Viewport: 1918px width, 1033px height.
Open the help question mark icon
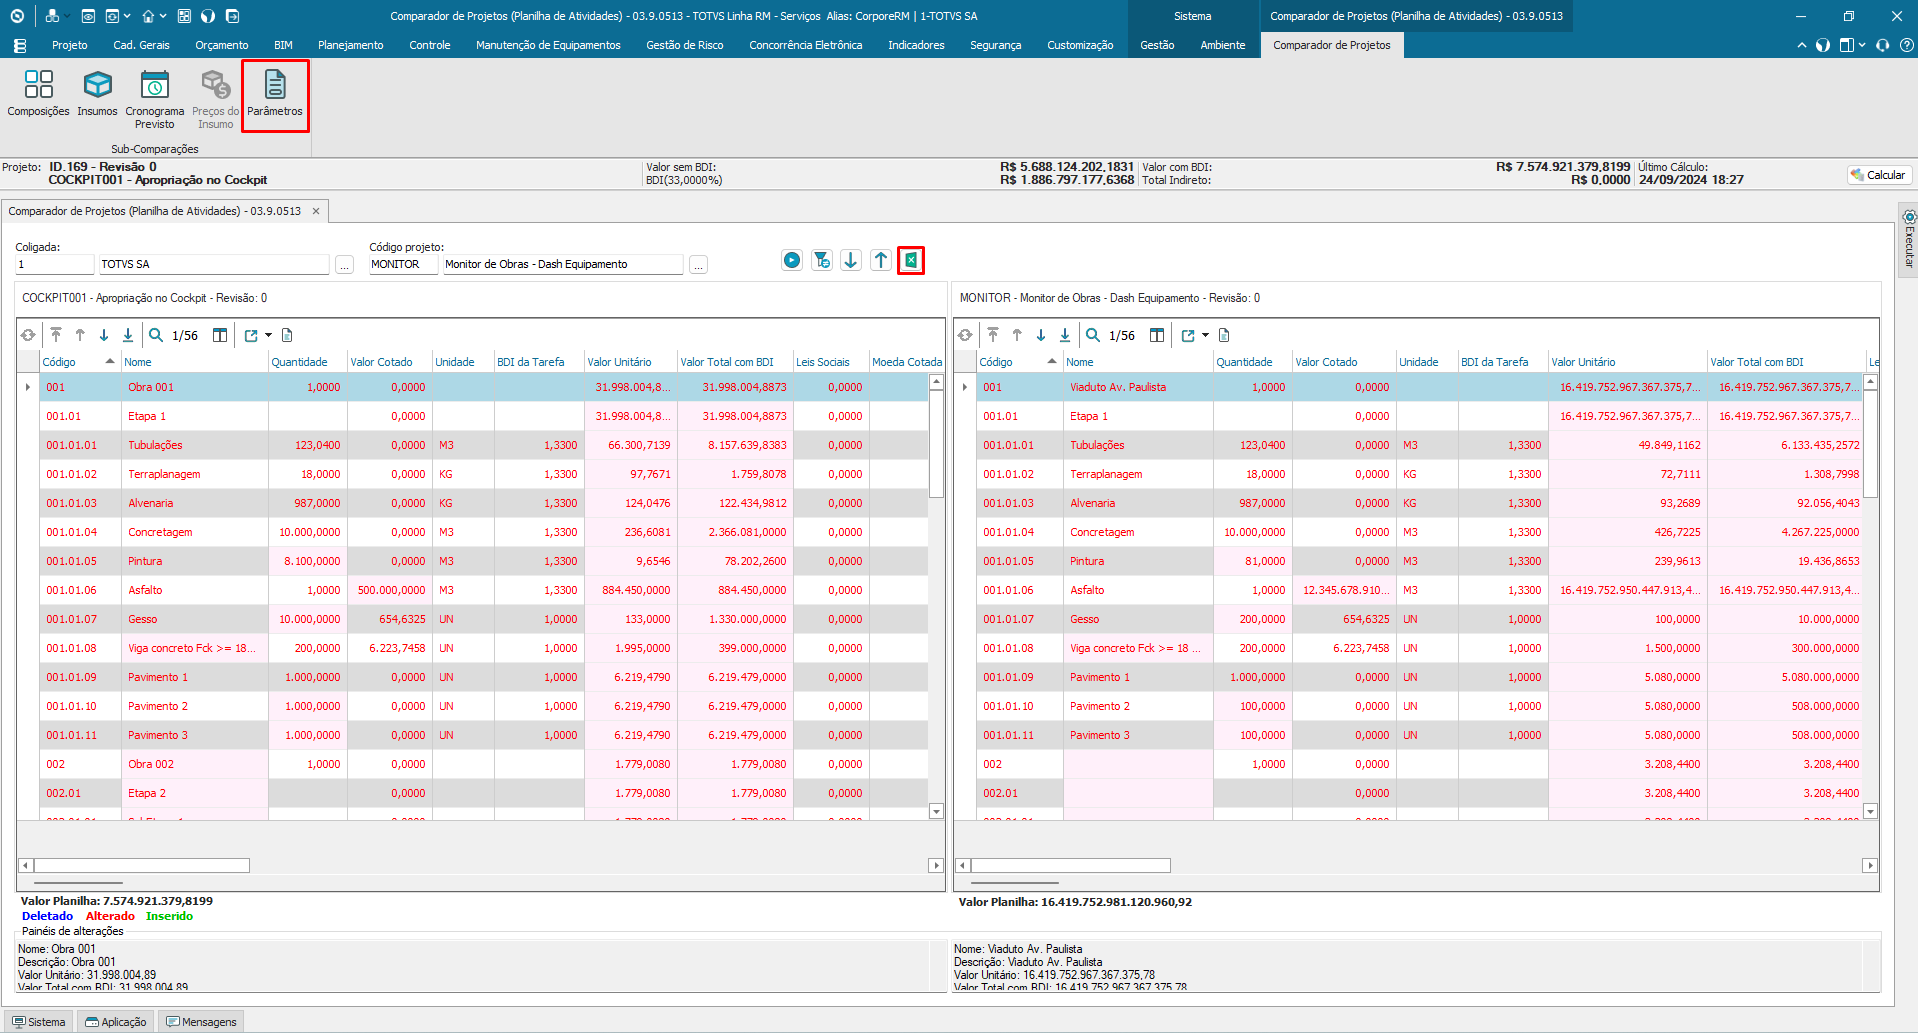click(x=1907, y=45)
